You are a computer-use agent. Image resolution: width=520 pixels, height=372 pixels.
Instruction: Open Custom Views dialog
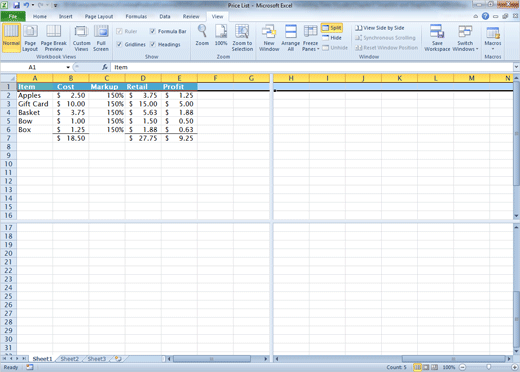point(81,38)
